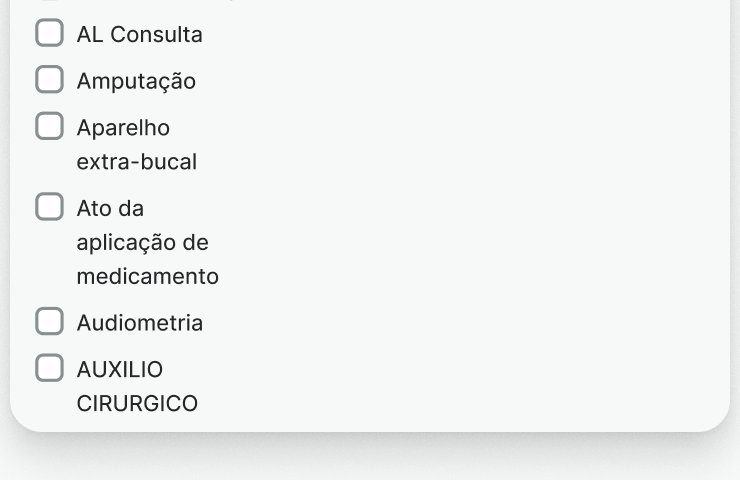Click the "extra-bucal" text line
Screen dimensions: 740x480
[x=136, y=162]
